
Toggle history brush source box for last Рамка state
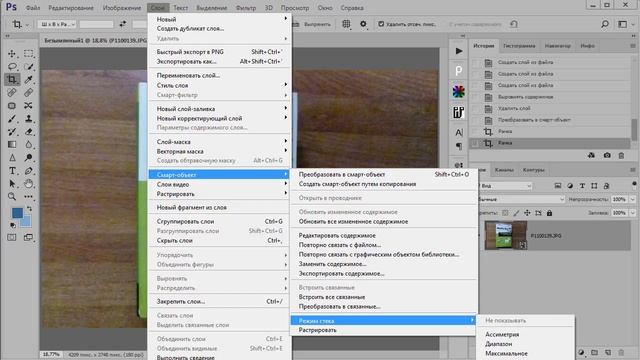475,143
